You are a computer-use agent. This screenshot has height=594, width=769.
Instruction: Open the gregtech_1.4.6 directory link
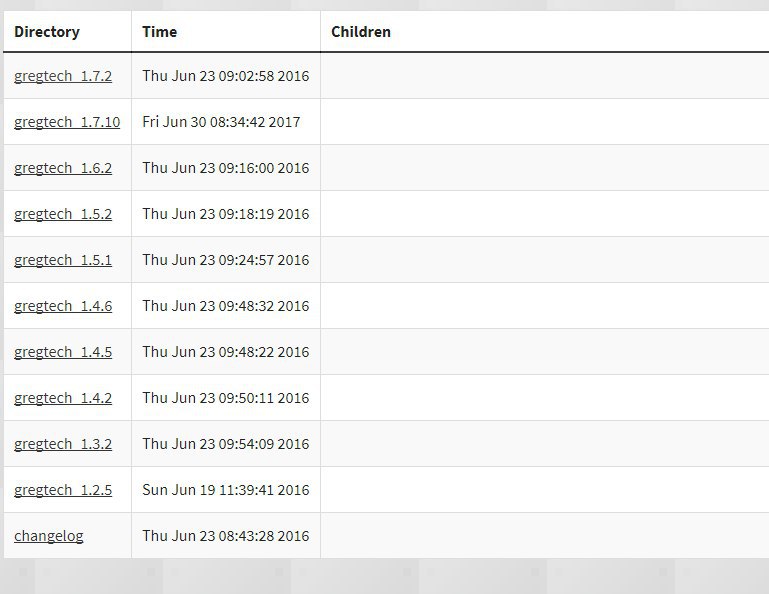tap(63, 306)
